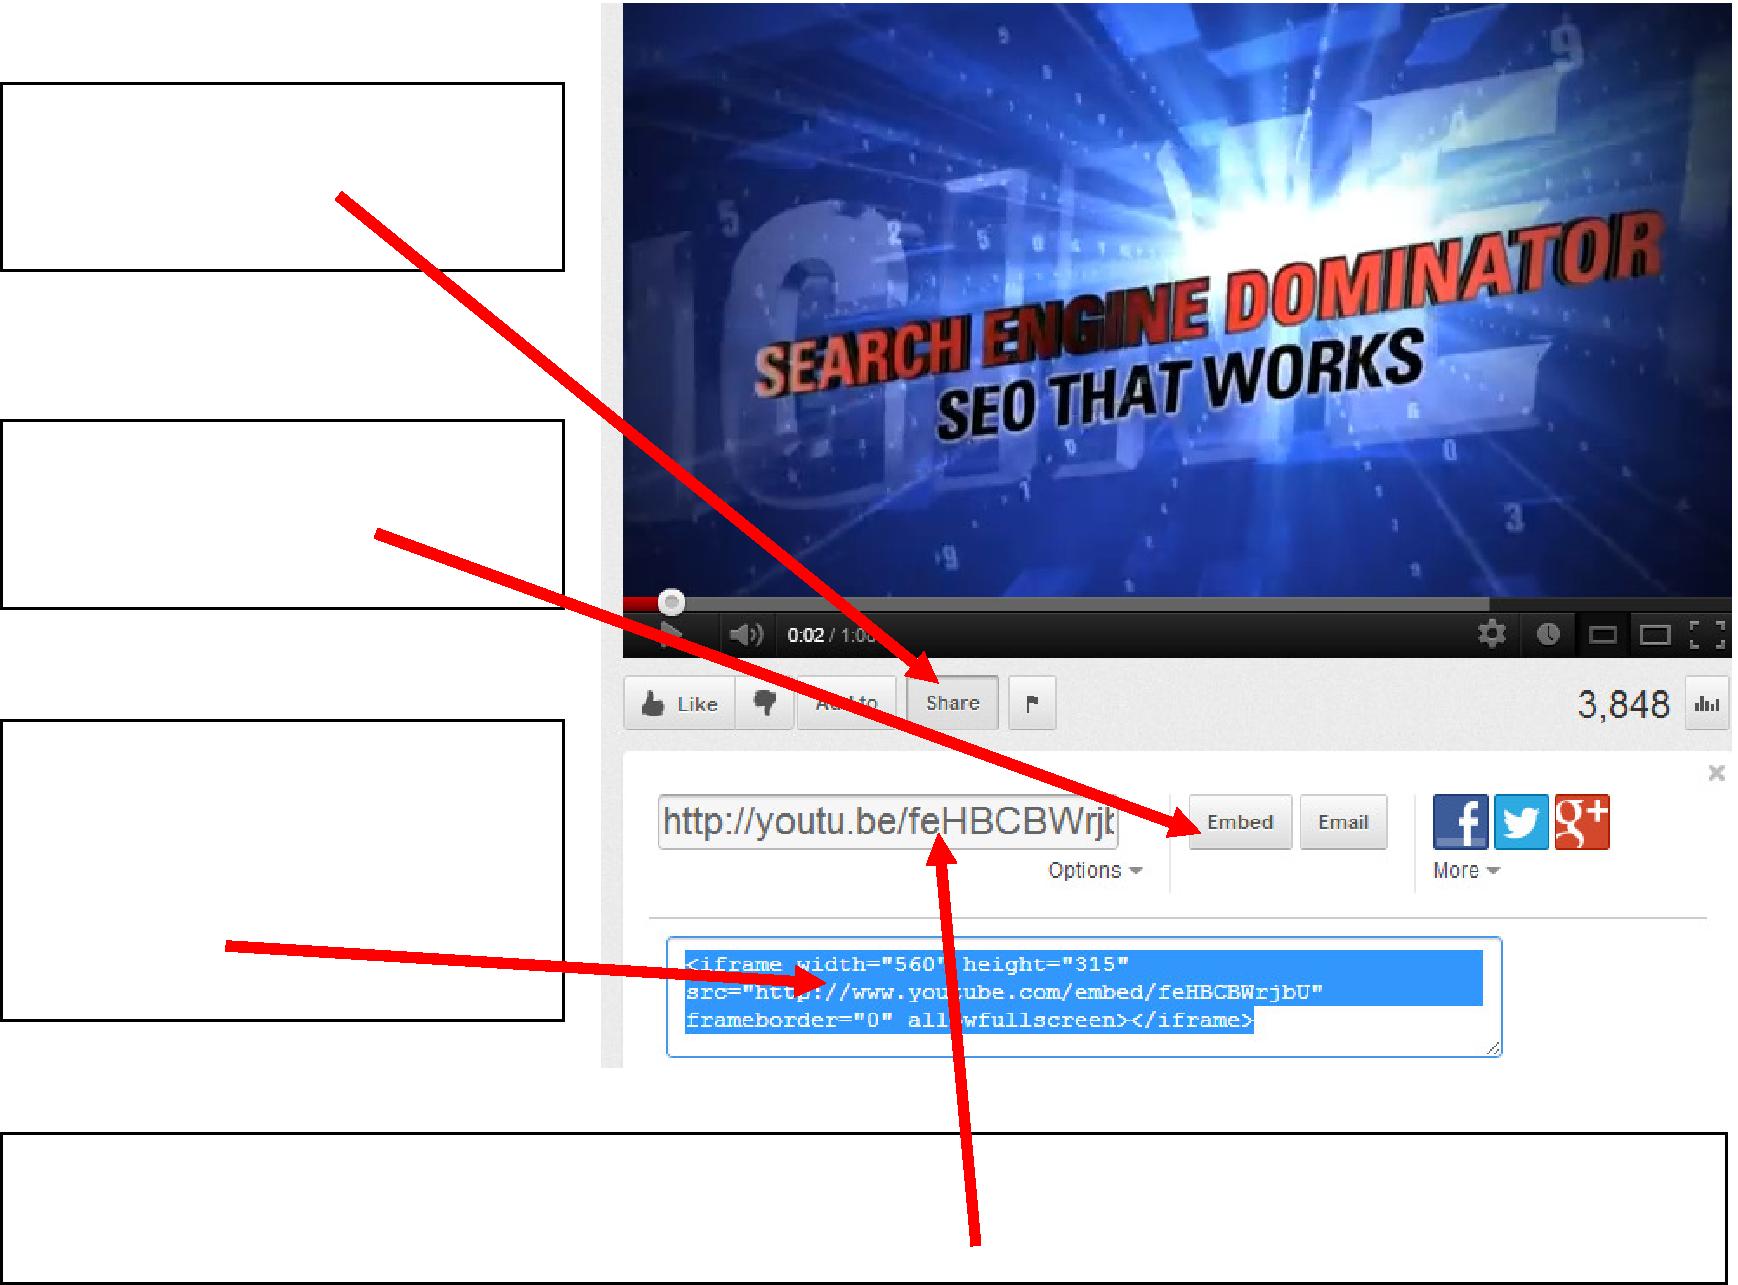1738x1285 pixels.
Task: Close the share panel with X
Action: point(1716,773)
